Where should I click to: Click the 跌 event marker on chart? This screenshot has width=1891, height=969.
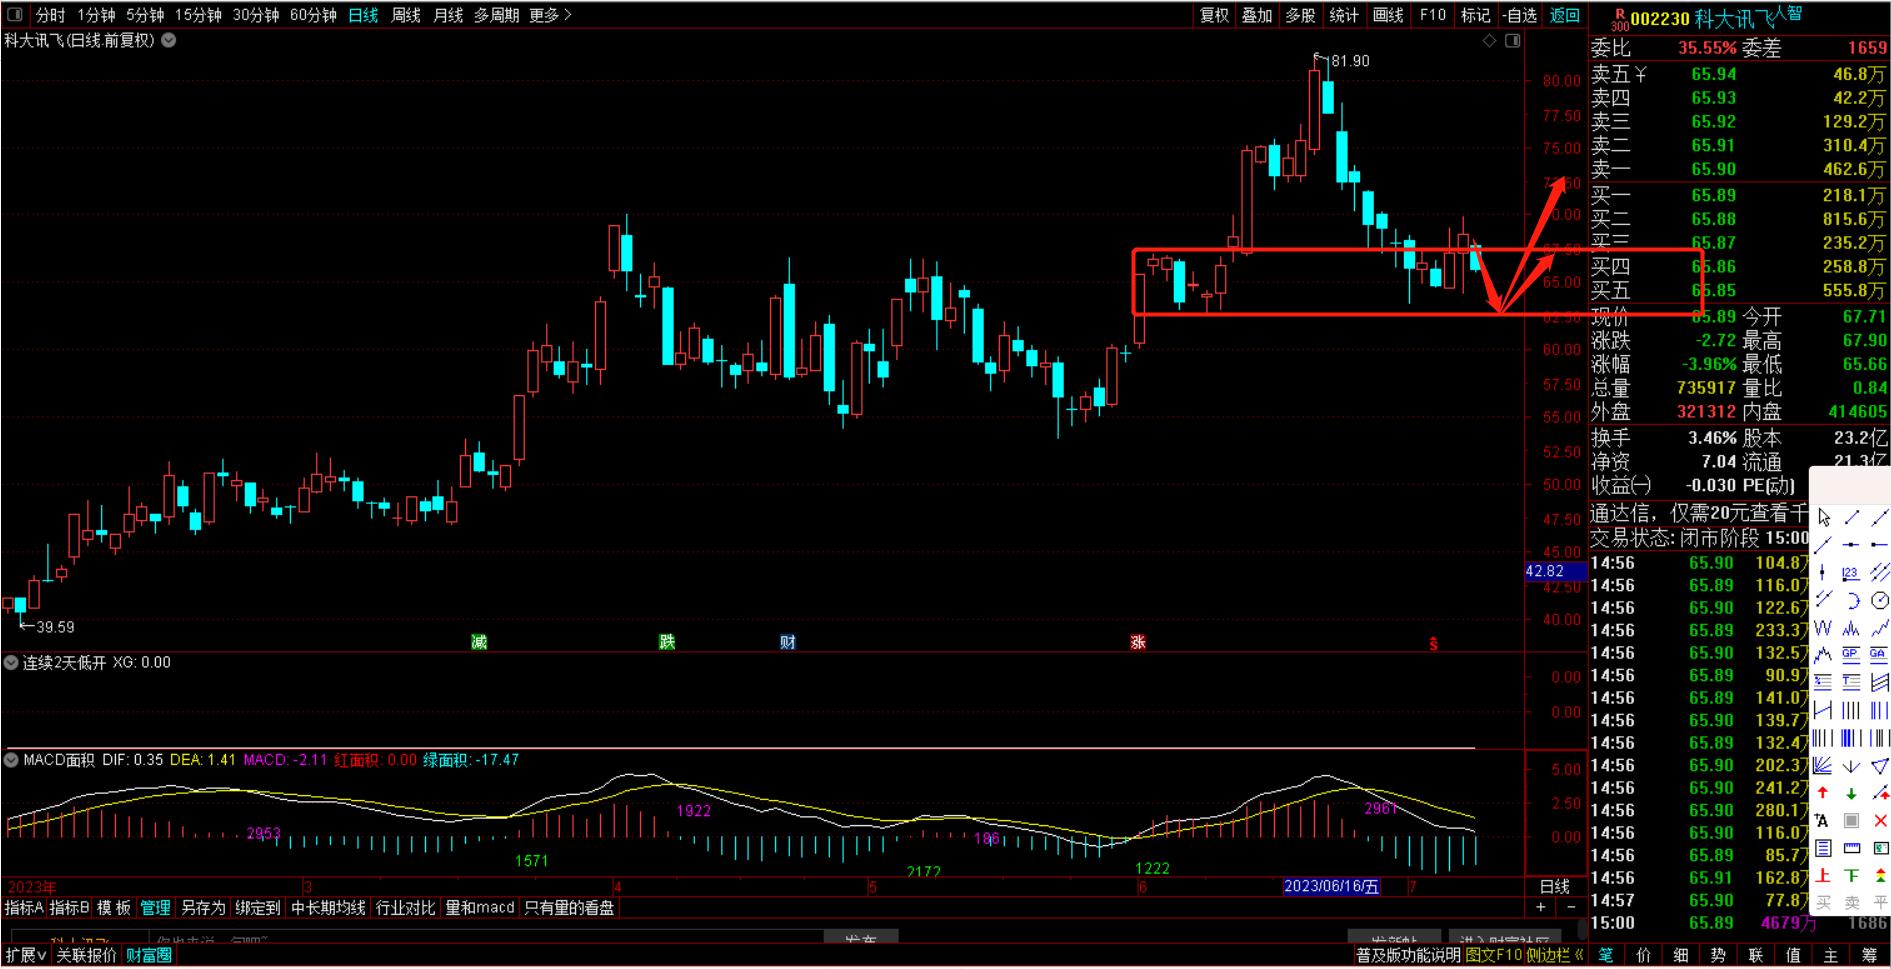(667, 642)
